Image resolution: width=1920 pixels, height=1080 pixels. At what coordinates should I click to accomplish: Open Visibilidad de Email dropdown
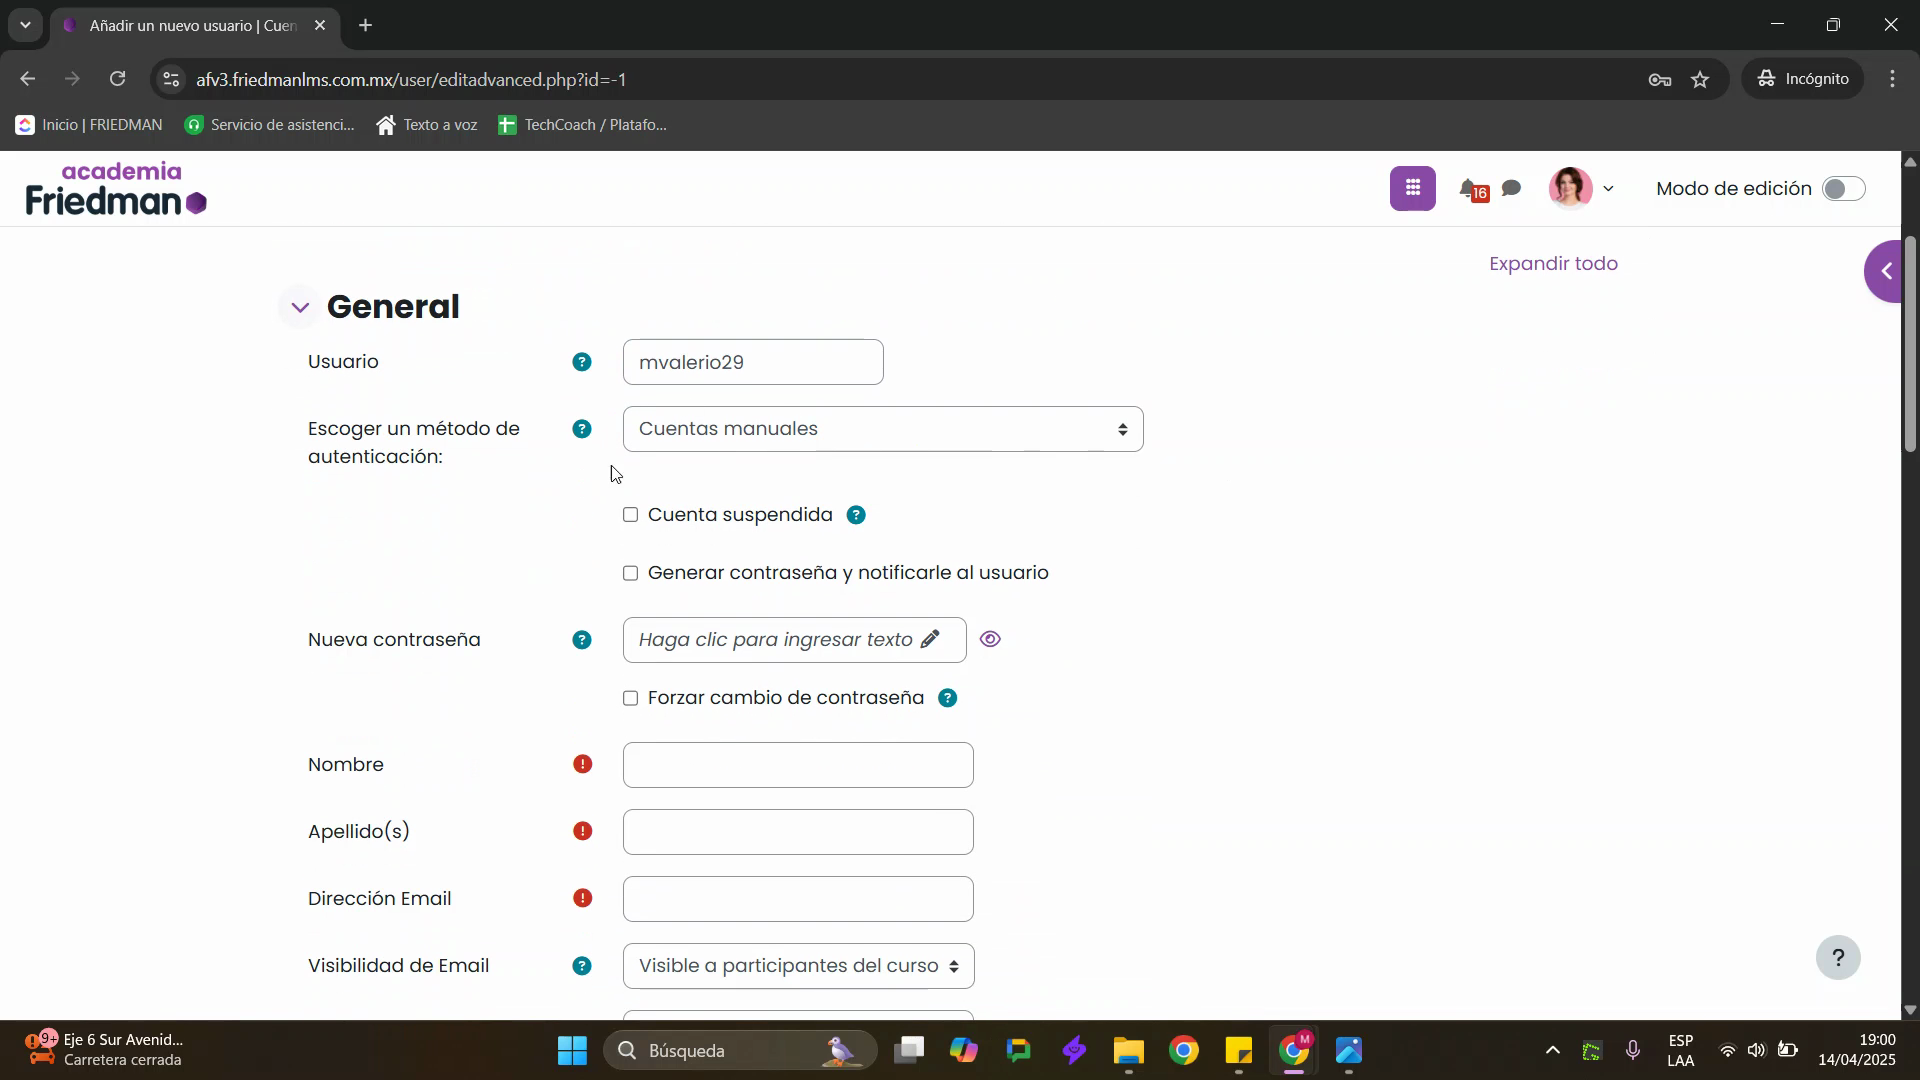point(797,966)
